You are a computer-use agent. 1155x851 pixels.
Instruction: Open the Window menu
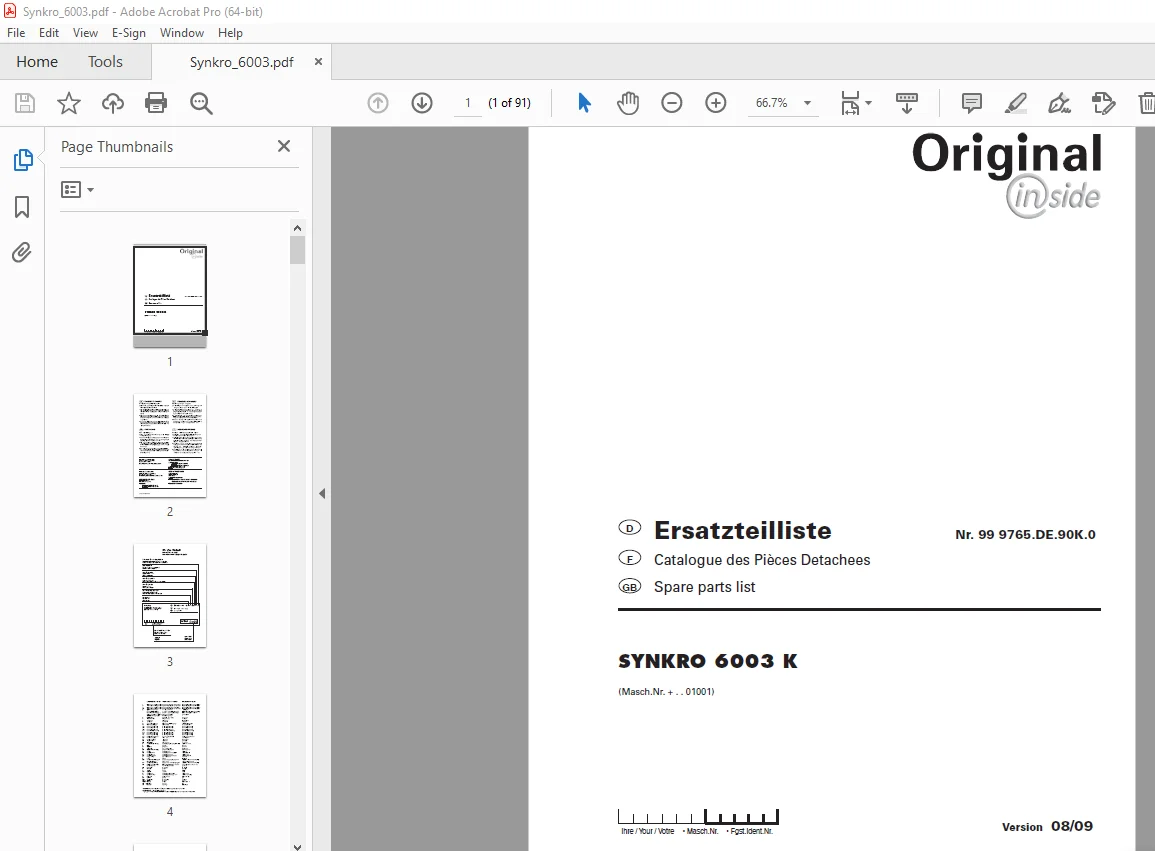tap(182, 33)
